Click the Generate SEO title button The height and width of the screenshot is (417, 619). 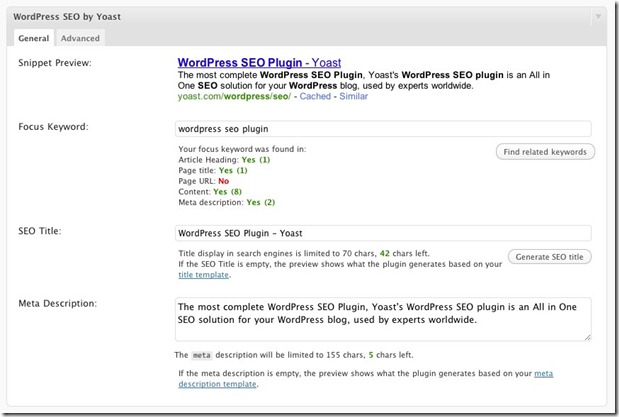[x=549, y=257]
